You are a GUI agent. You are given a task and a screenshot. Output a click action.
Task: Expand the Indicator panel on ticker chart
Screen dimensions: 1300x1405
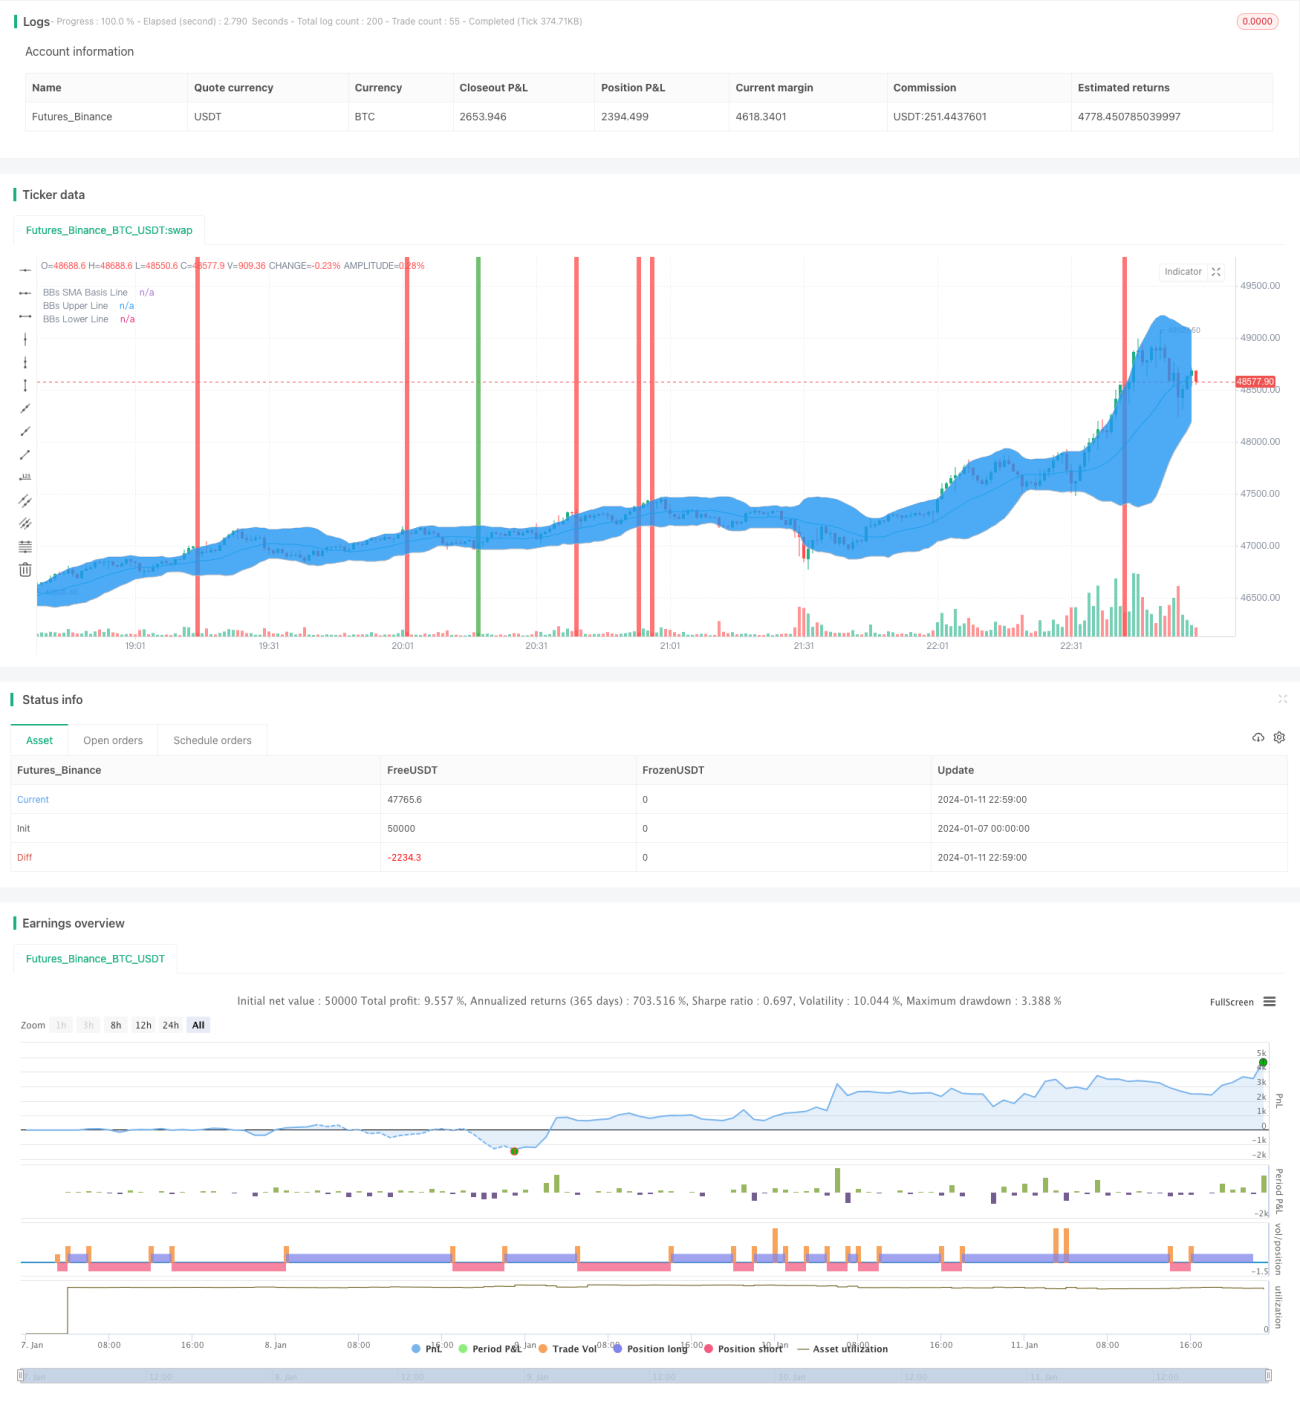tap(1216, 272)
